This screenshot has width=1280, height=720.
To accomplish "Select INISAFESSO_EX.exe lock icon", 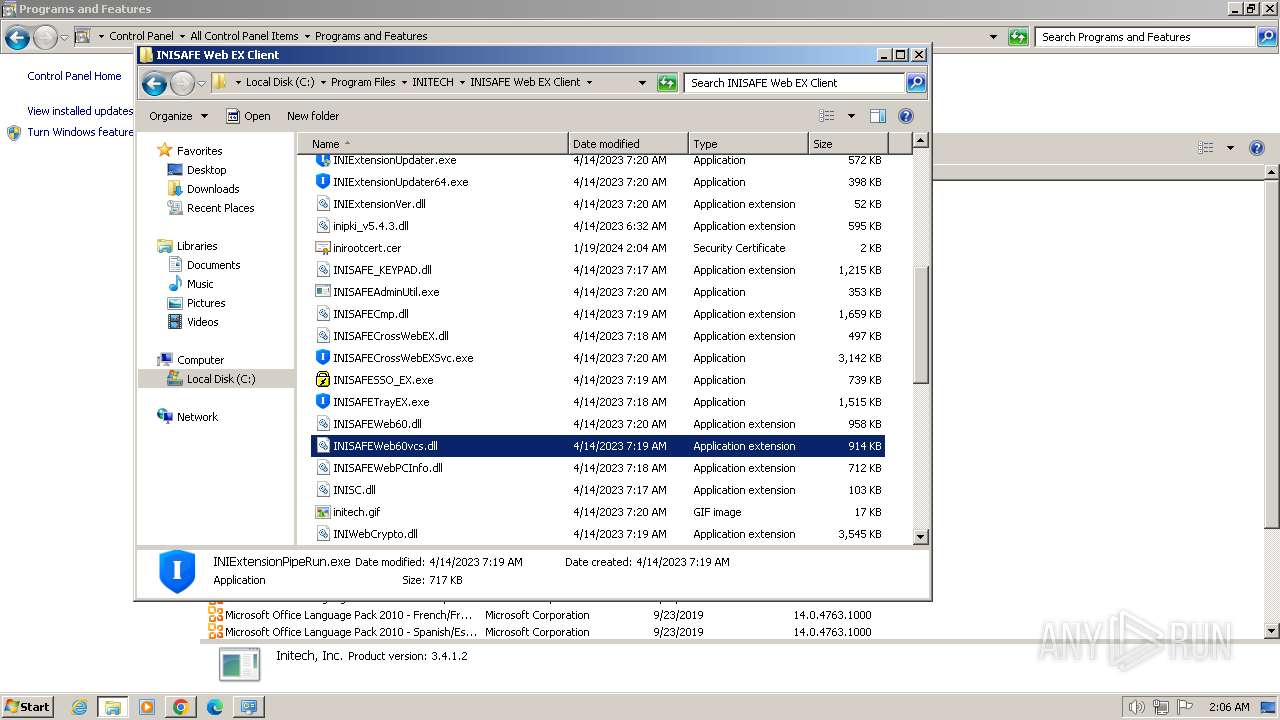I will pos(322,380).
